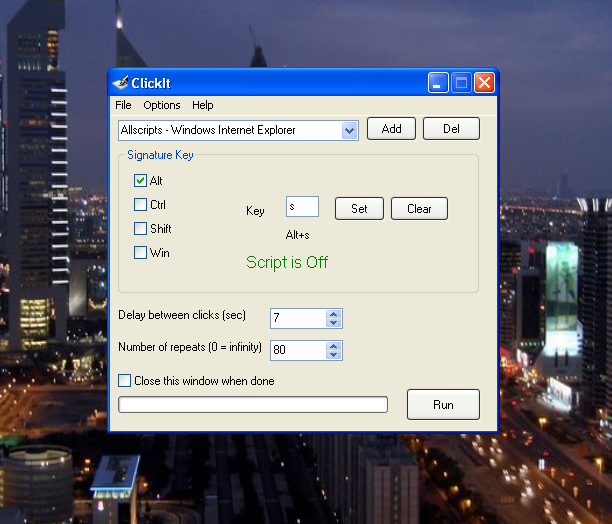This screenshot has width=612, height=524.
Task: Click the empty progress bar
Action: (x=253, y=405)
